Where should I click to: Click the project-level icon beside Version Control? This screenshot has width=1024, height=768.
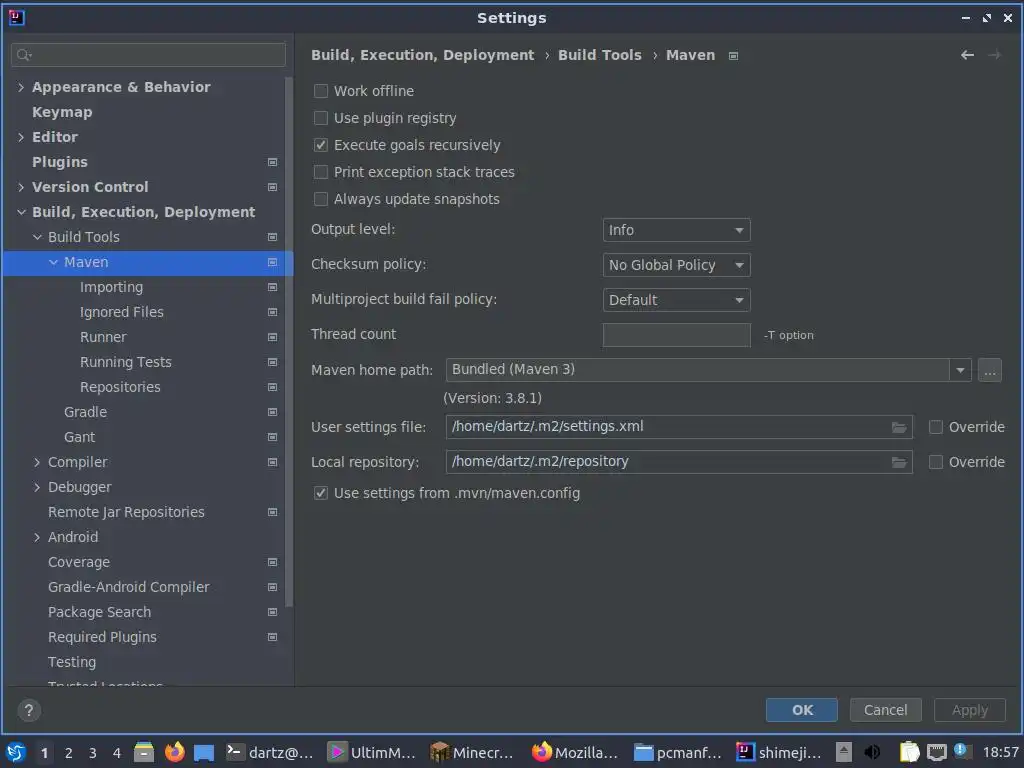[272, 187]
